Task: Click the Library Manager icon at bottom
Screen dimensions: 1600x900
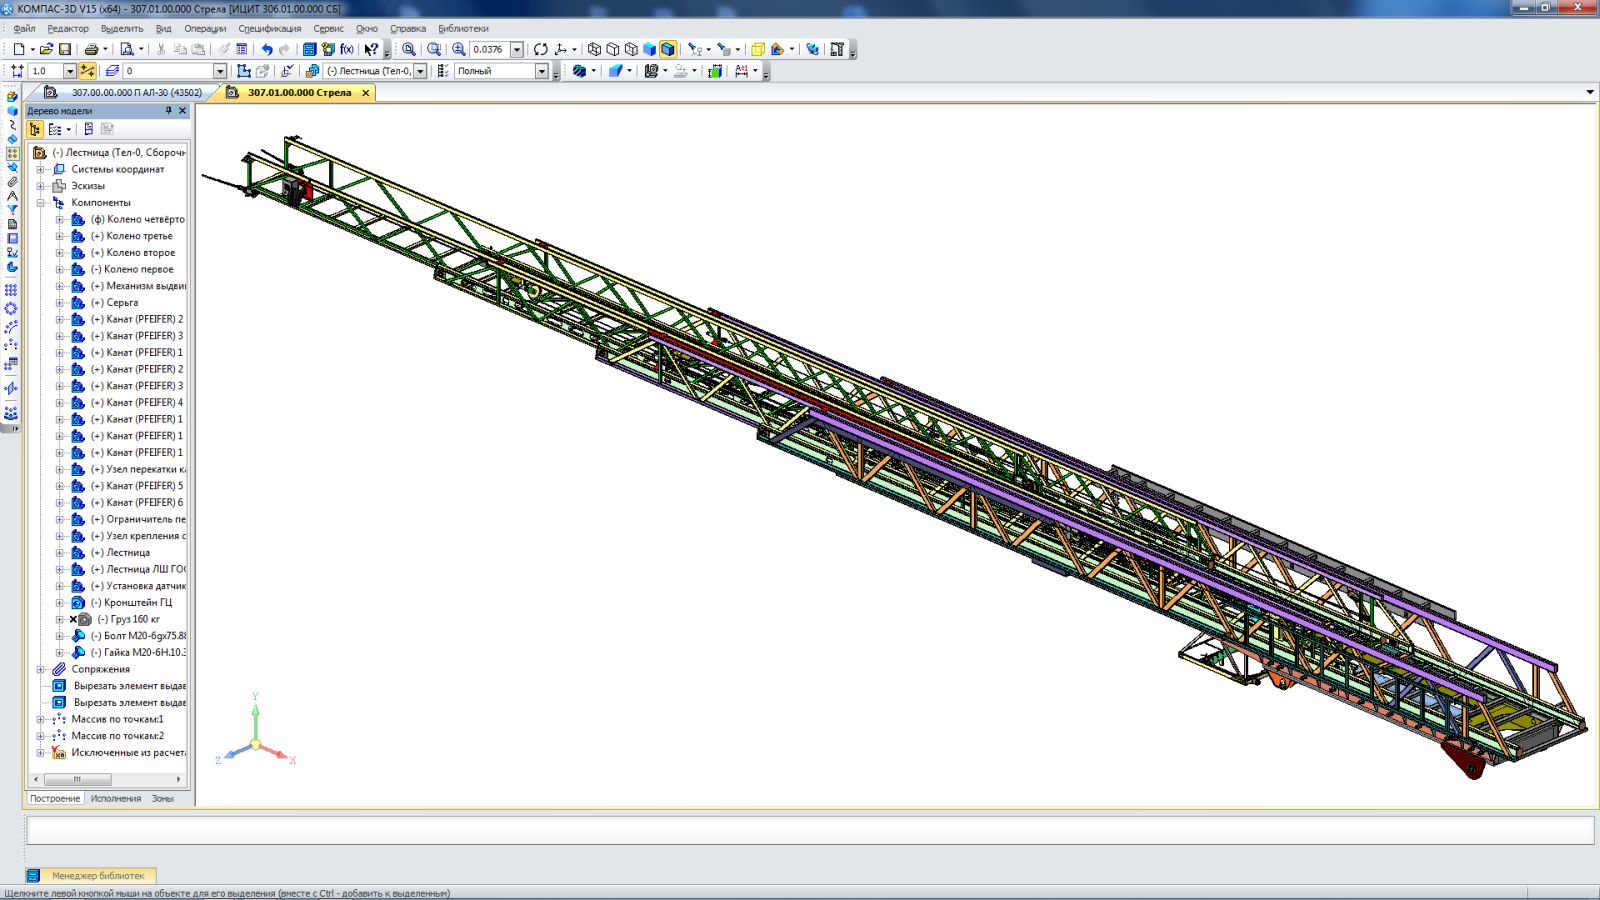Action: point(33,875)
